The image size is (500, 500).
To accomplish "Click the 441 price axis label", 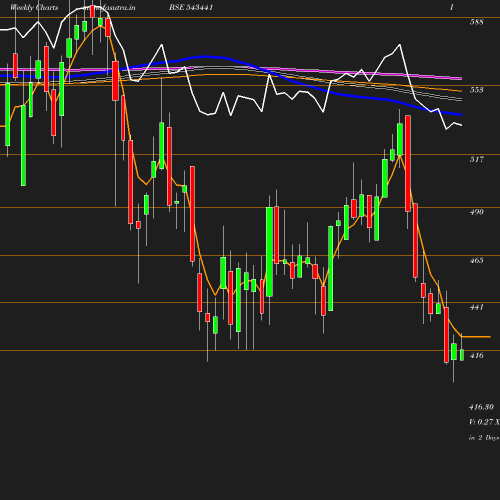I will [476, 307].
